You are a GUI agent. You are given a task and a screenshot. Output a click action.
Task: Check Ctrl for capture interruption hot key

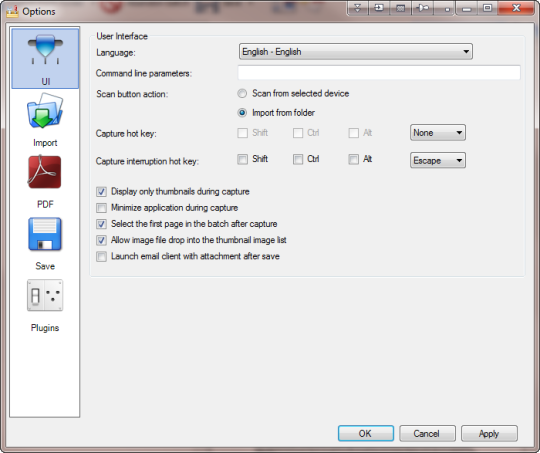click(298, 159)
